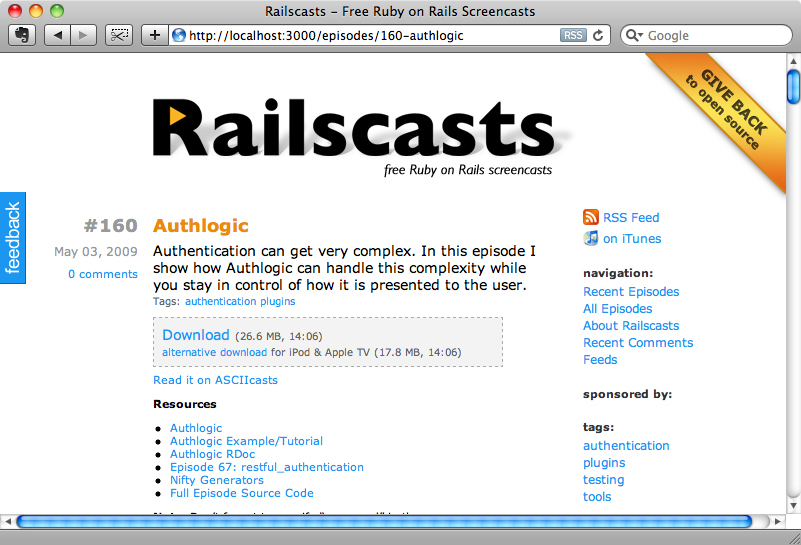Open the blue feedback side tab
The height and width of the screenshot is (545, 801).
13,238
